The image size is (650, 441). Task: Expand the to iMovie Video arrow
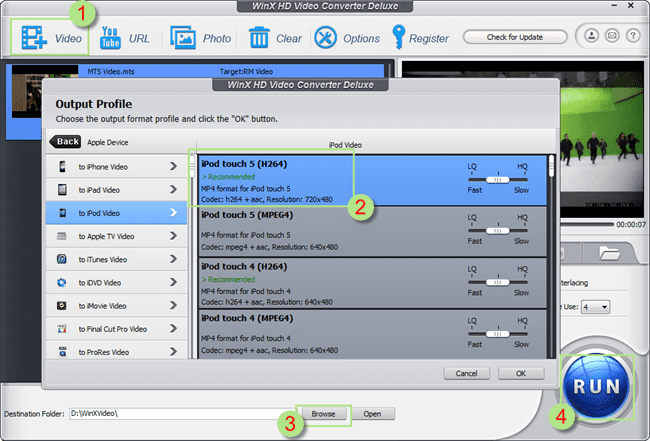[174, 305]
